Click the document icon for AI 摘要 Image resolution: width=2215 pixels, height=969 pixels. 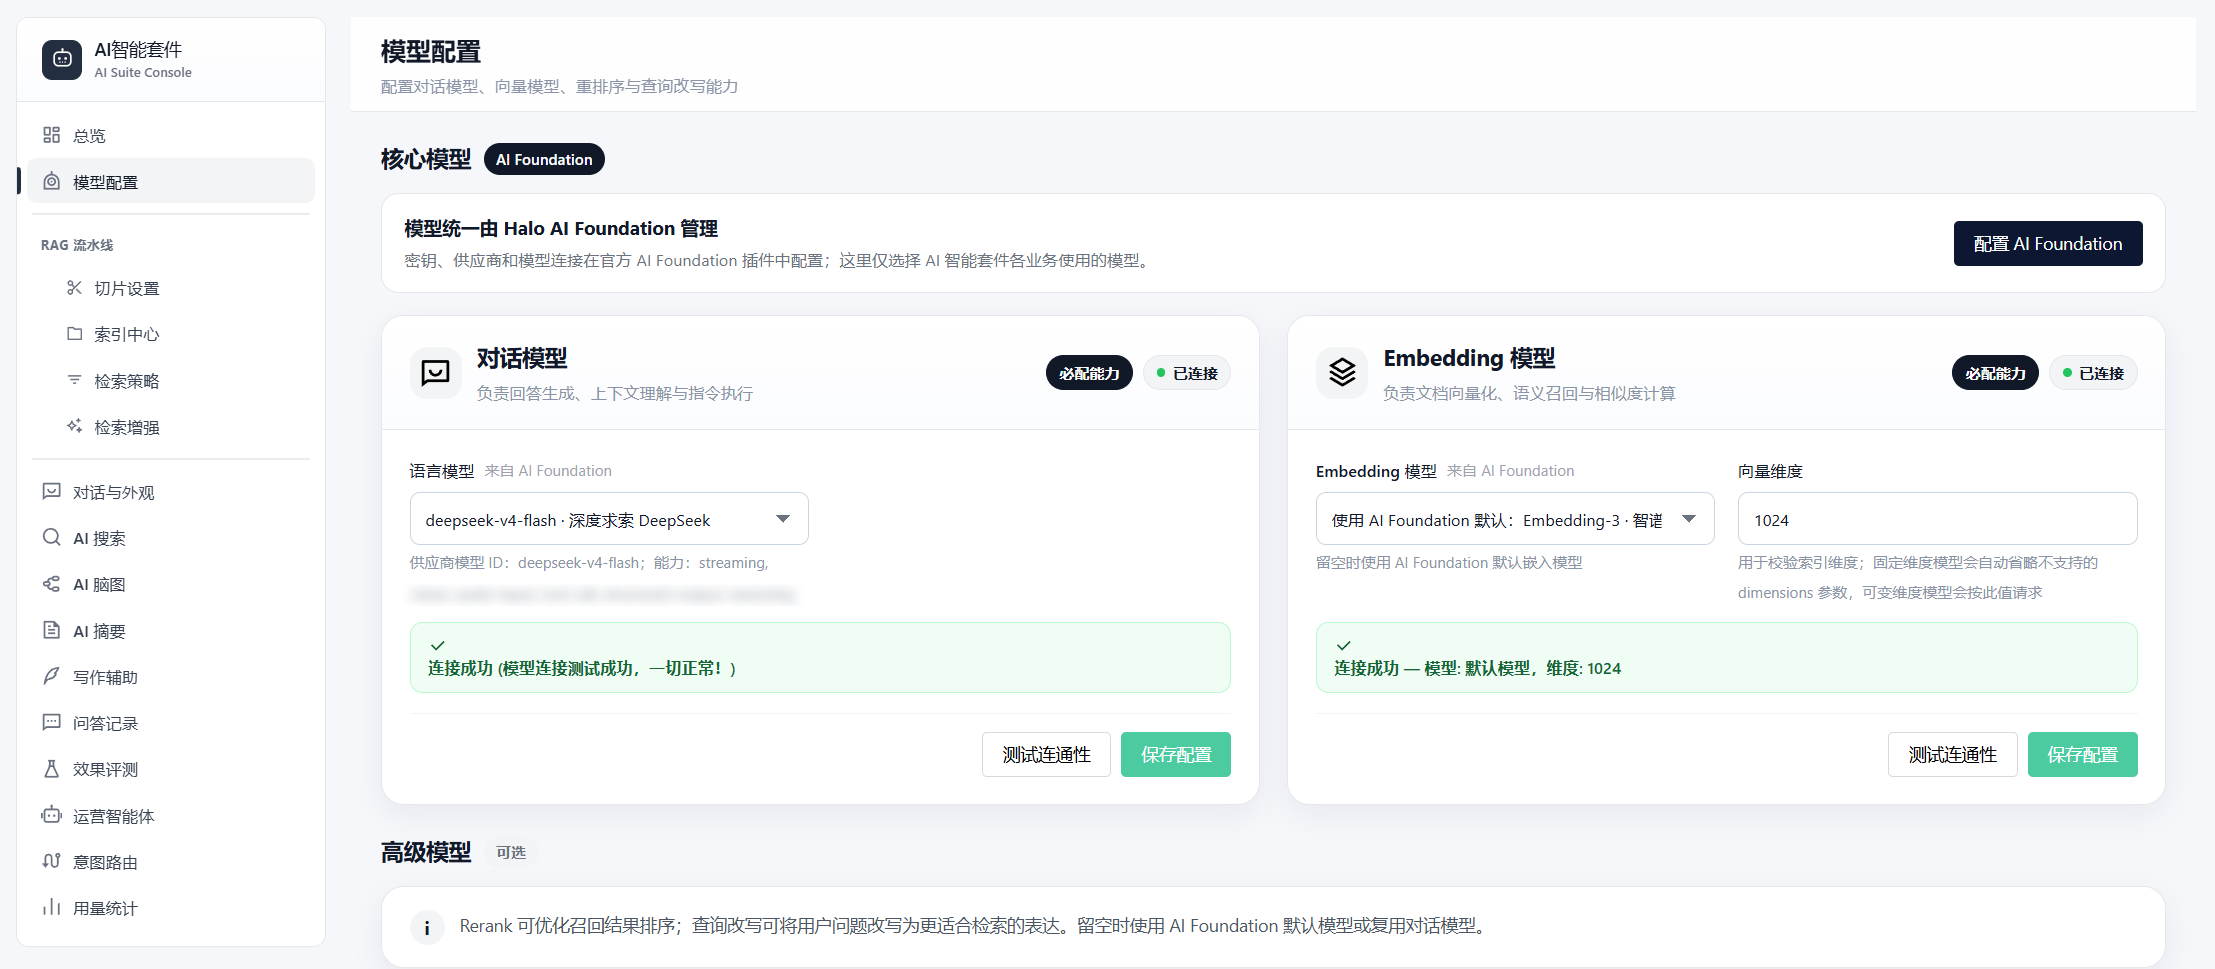pos(51,630)
